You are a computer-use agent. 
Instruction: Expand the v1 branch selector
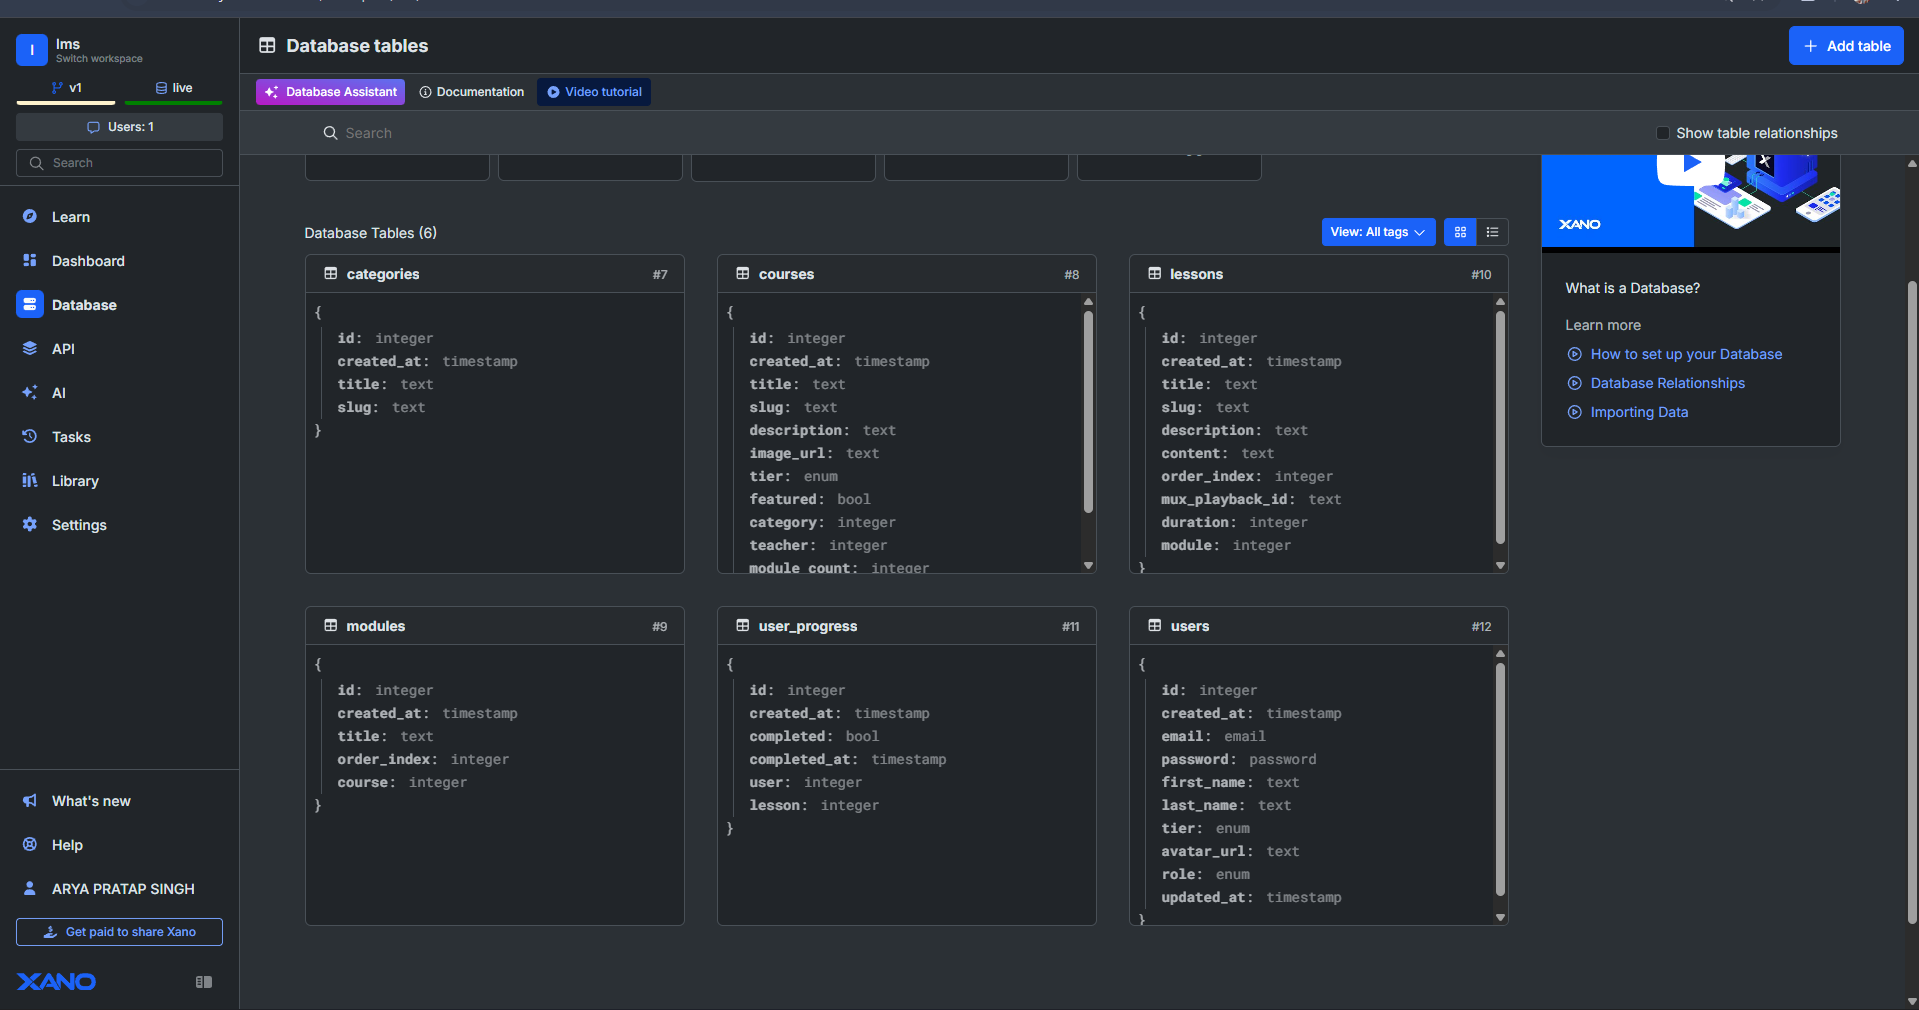point(66,88)
